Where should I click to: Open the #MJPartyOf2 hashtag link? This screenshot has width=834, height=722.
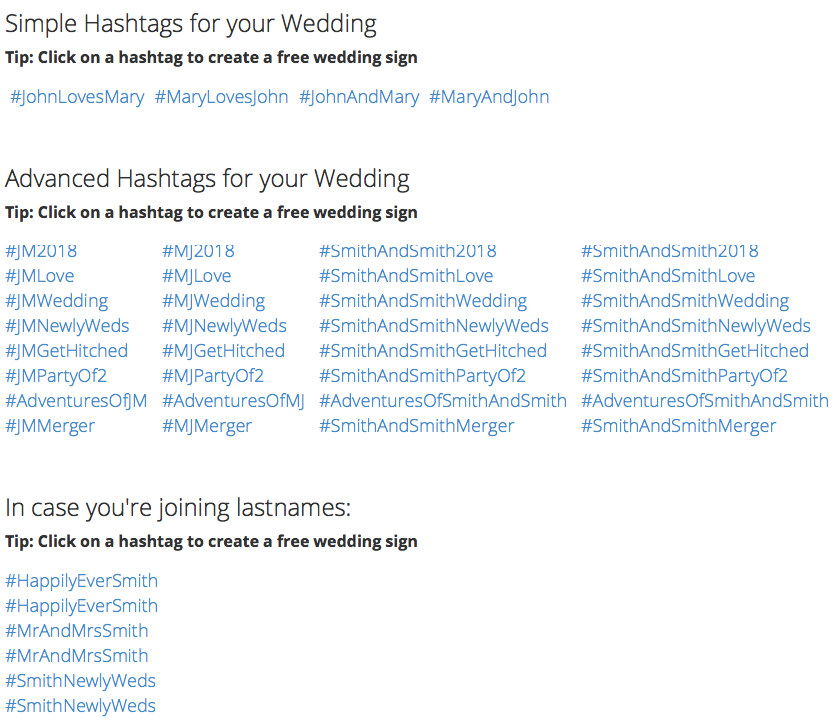pos(213,376)
